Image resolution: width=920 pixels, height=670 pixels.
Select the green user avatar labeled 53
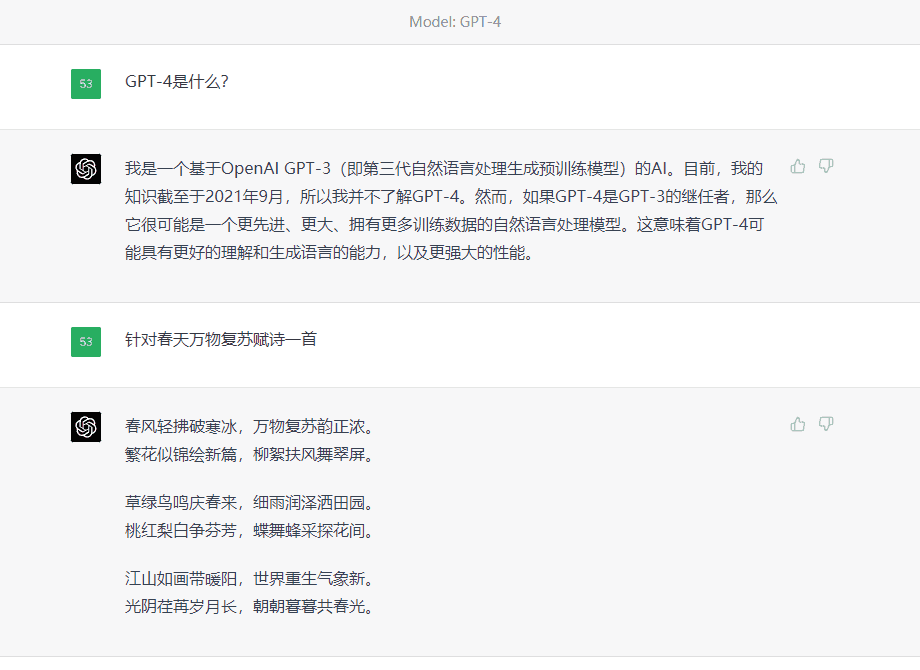tap(85, 84)
